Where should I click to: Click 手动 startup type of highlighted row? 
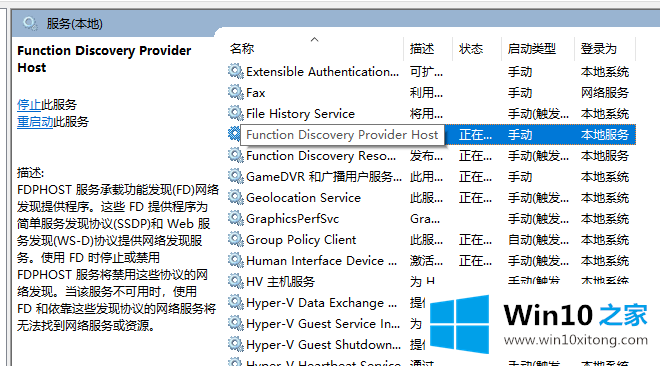click(520, 135)
